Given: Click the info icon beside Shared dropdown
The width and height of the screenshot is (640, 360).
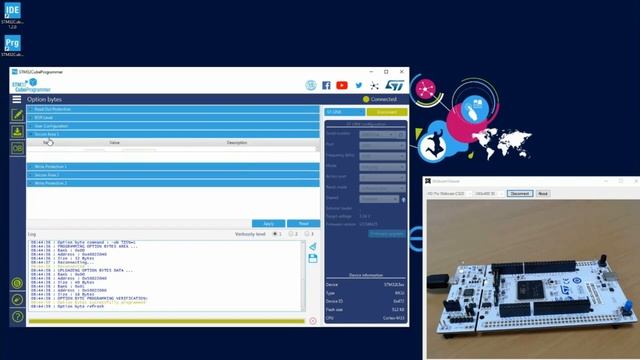Looking at the screenshot, I should (403, 200).
